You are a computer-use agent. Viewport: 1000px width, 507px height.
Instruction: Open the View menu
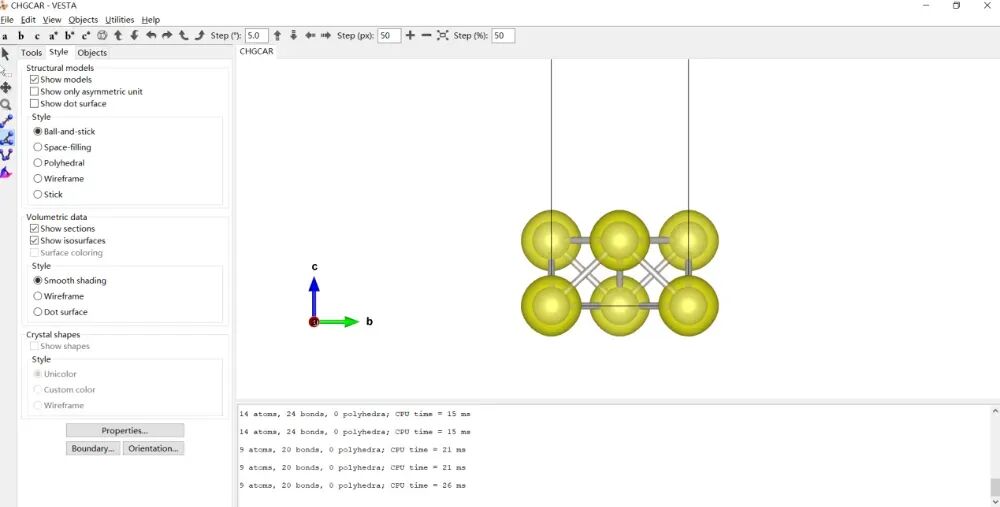[52, 20]
